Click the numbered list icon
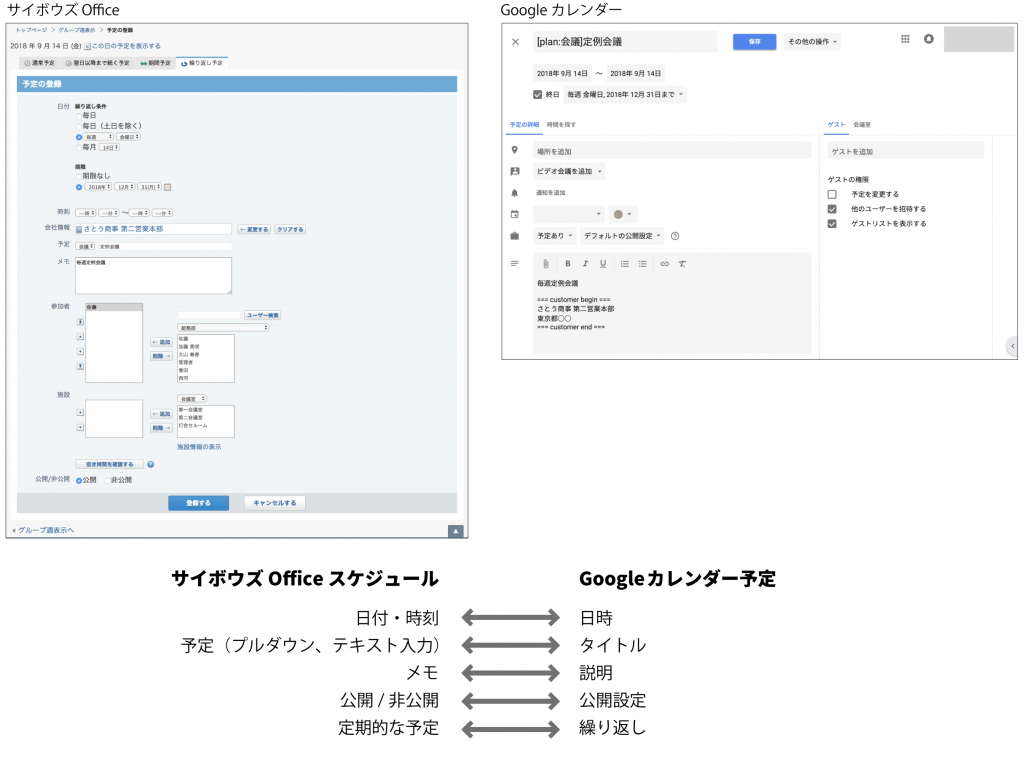This screenshot has height=767, width=1024. tap(625, 264)
